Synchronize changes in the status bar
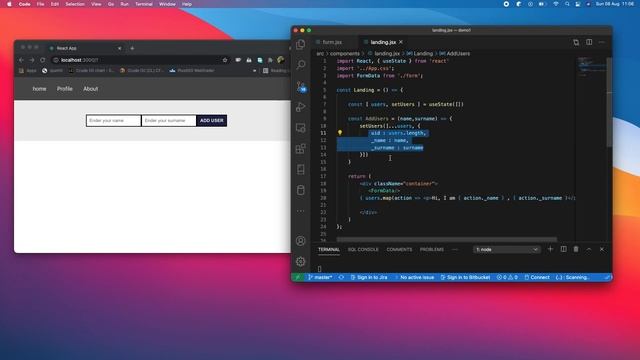This screenshot has height=360, width=640. point(341,277)
